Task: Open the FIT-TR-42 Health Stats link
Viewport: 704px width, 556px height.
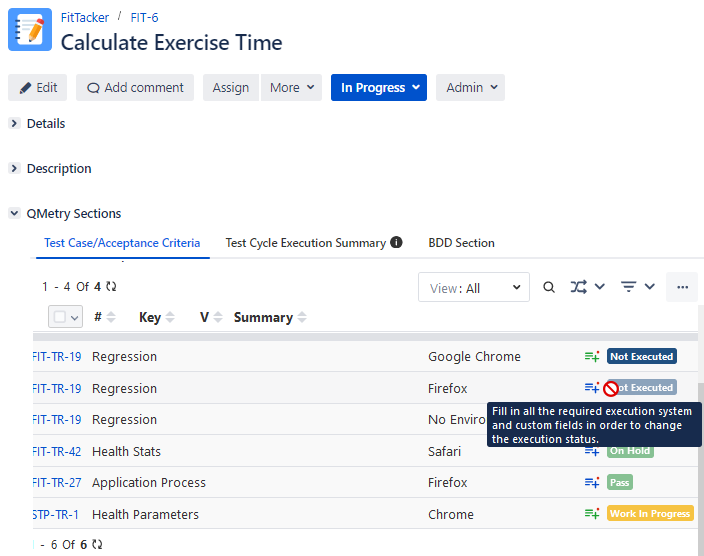Action: click(57, 451)
